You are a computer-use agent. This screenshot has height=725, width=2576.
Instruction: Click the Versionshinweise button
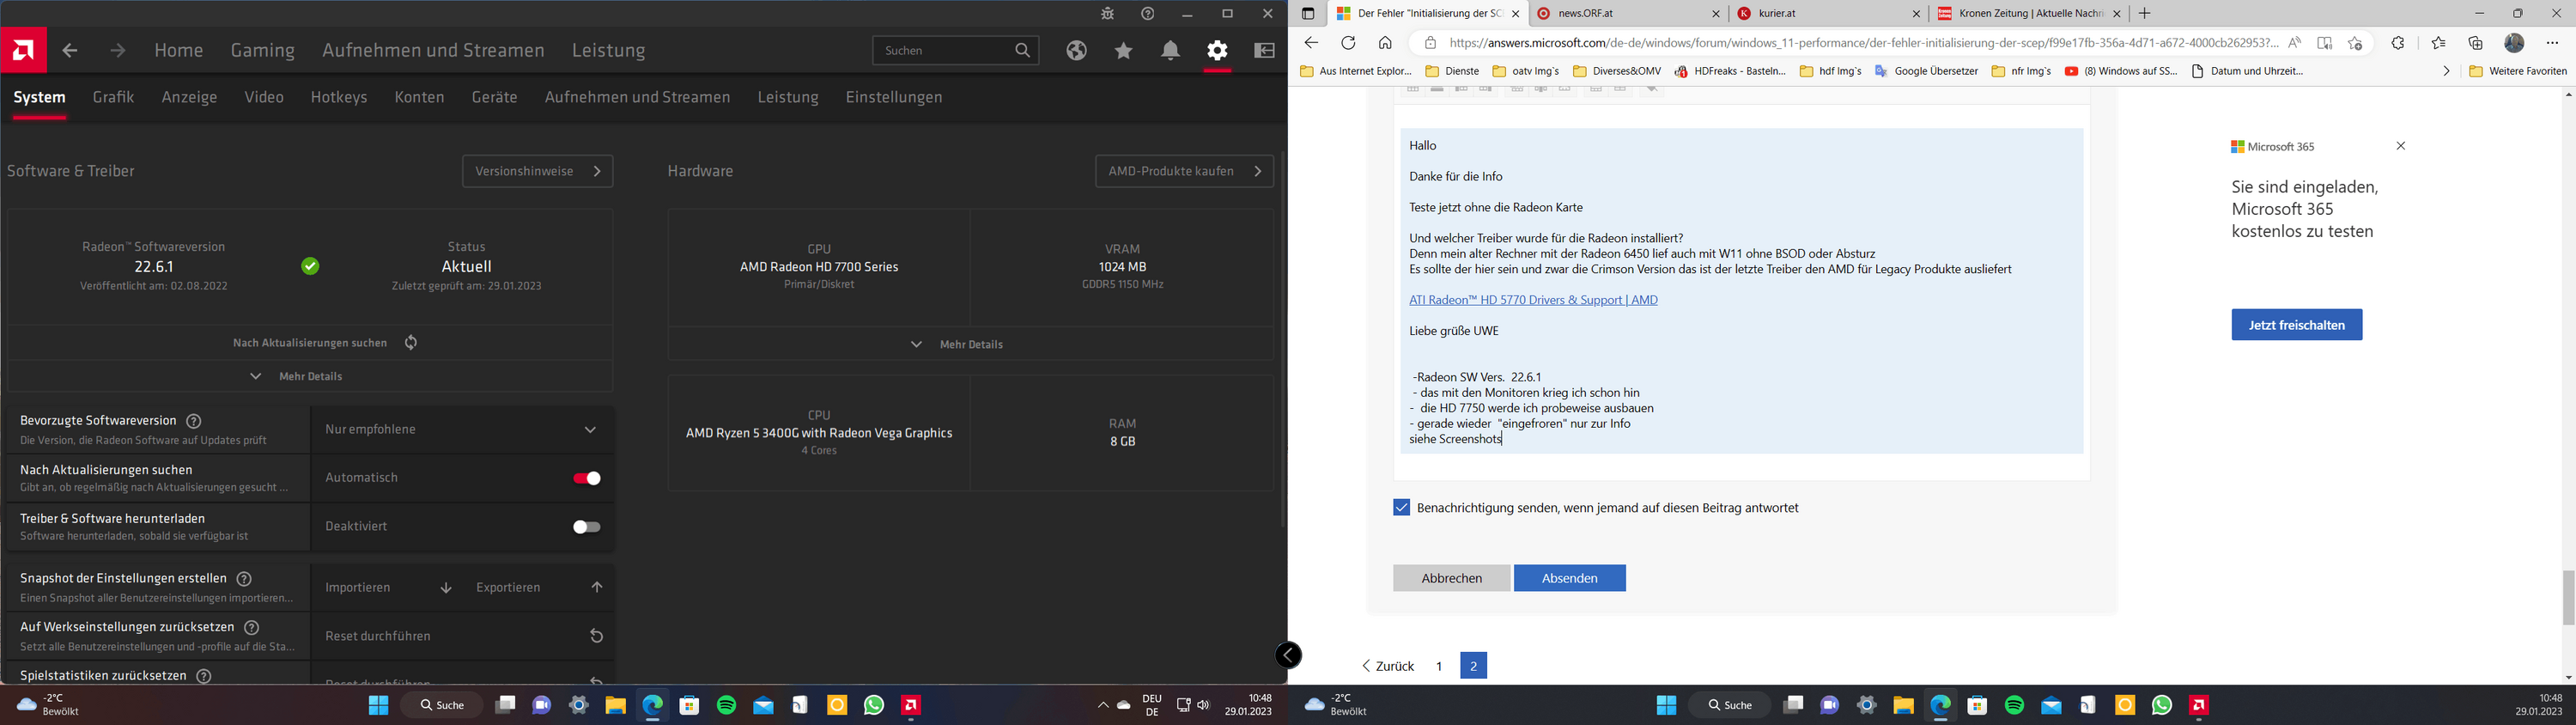tap(538, 171)
